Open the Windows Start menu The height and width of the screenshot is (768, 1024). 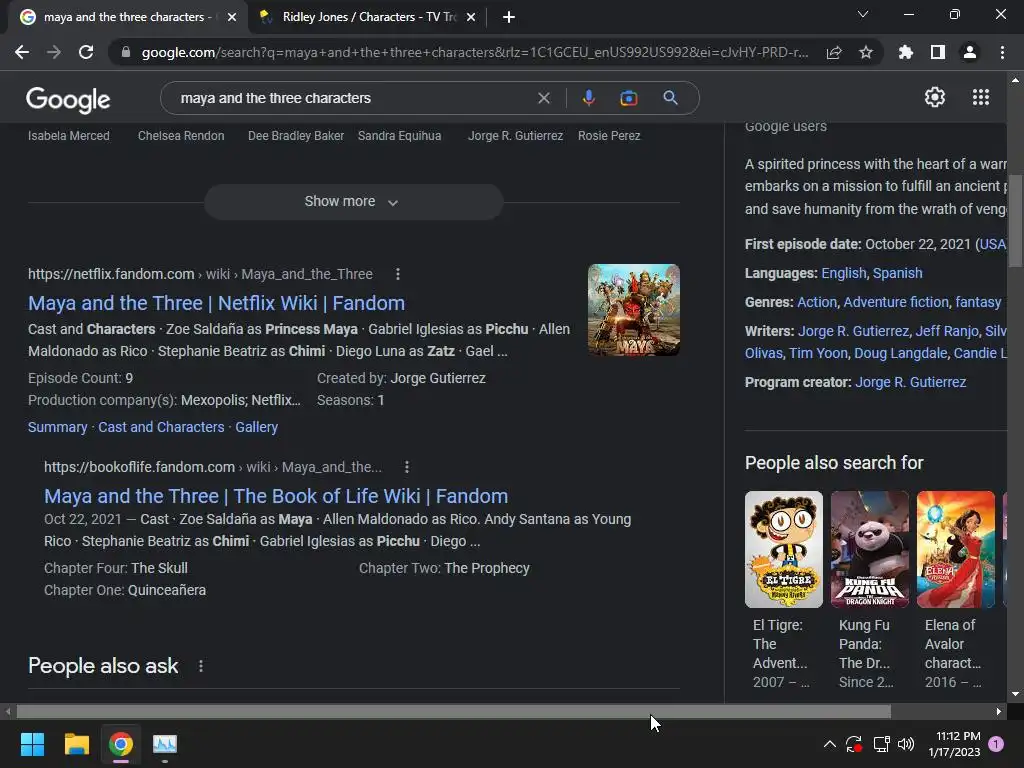coord(32,744)
